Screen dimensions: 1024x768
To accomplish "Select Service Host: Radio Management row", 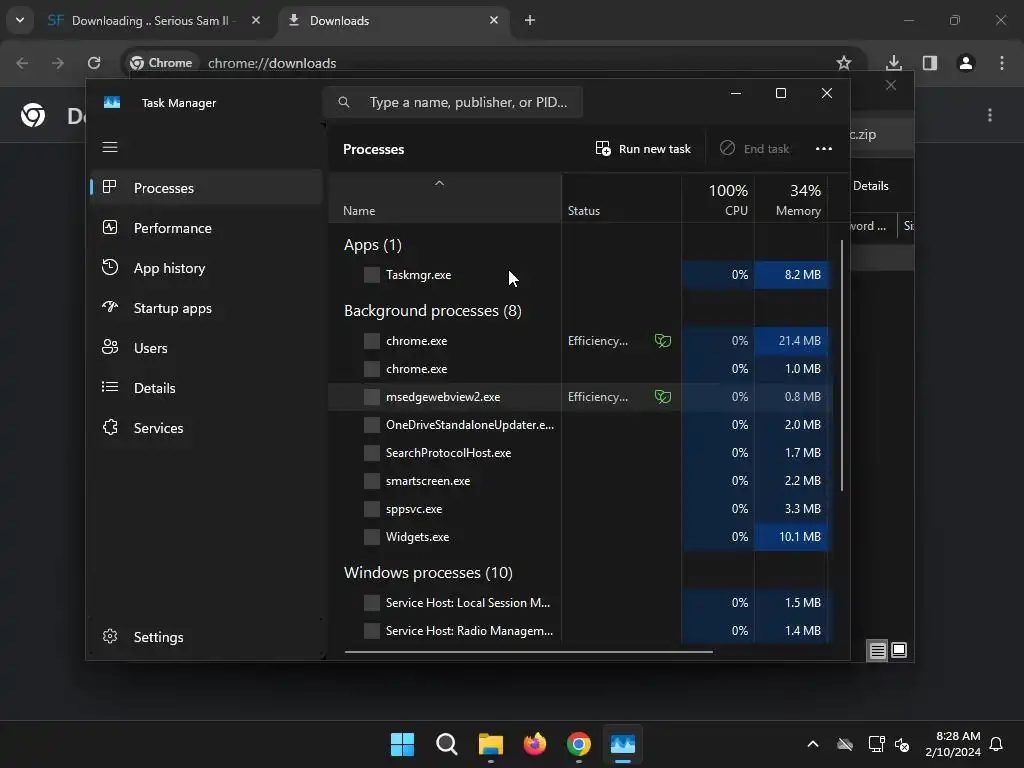I will (579, 631).
